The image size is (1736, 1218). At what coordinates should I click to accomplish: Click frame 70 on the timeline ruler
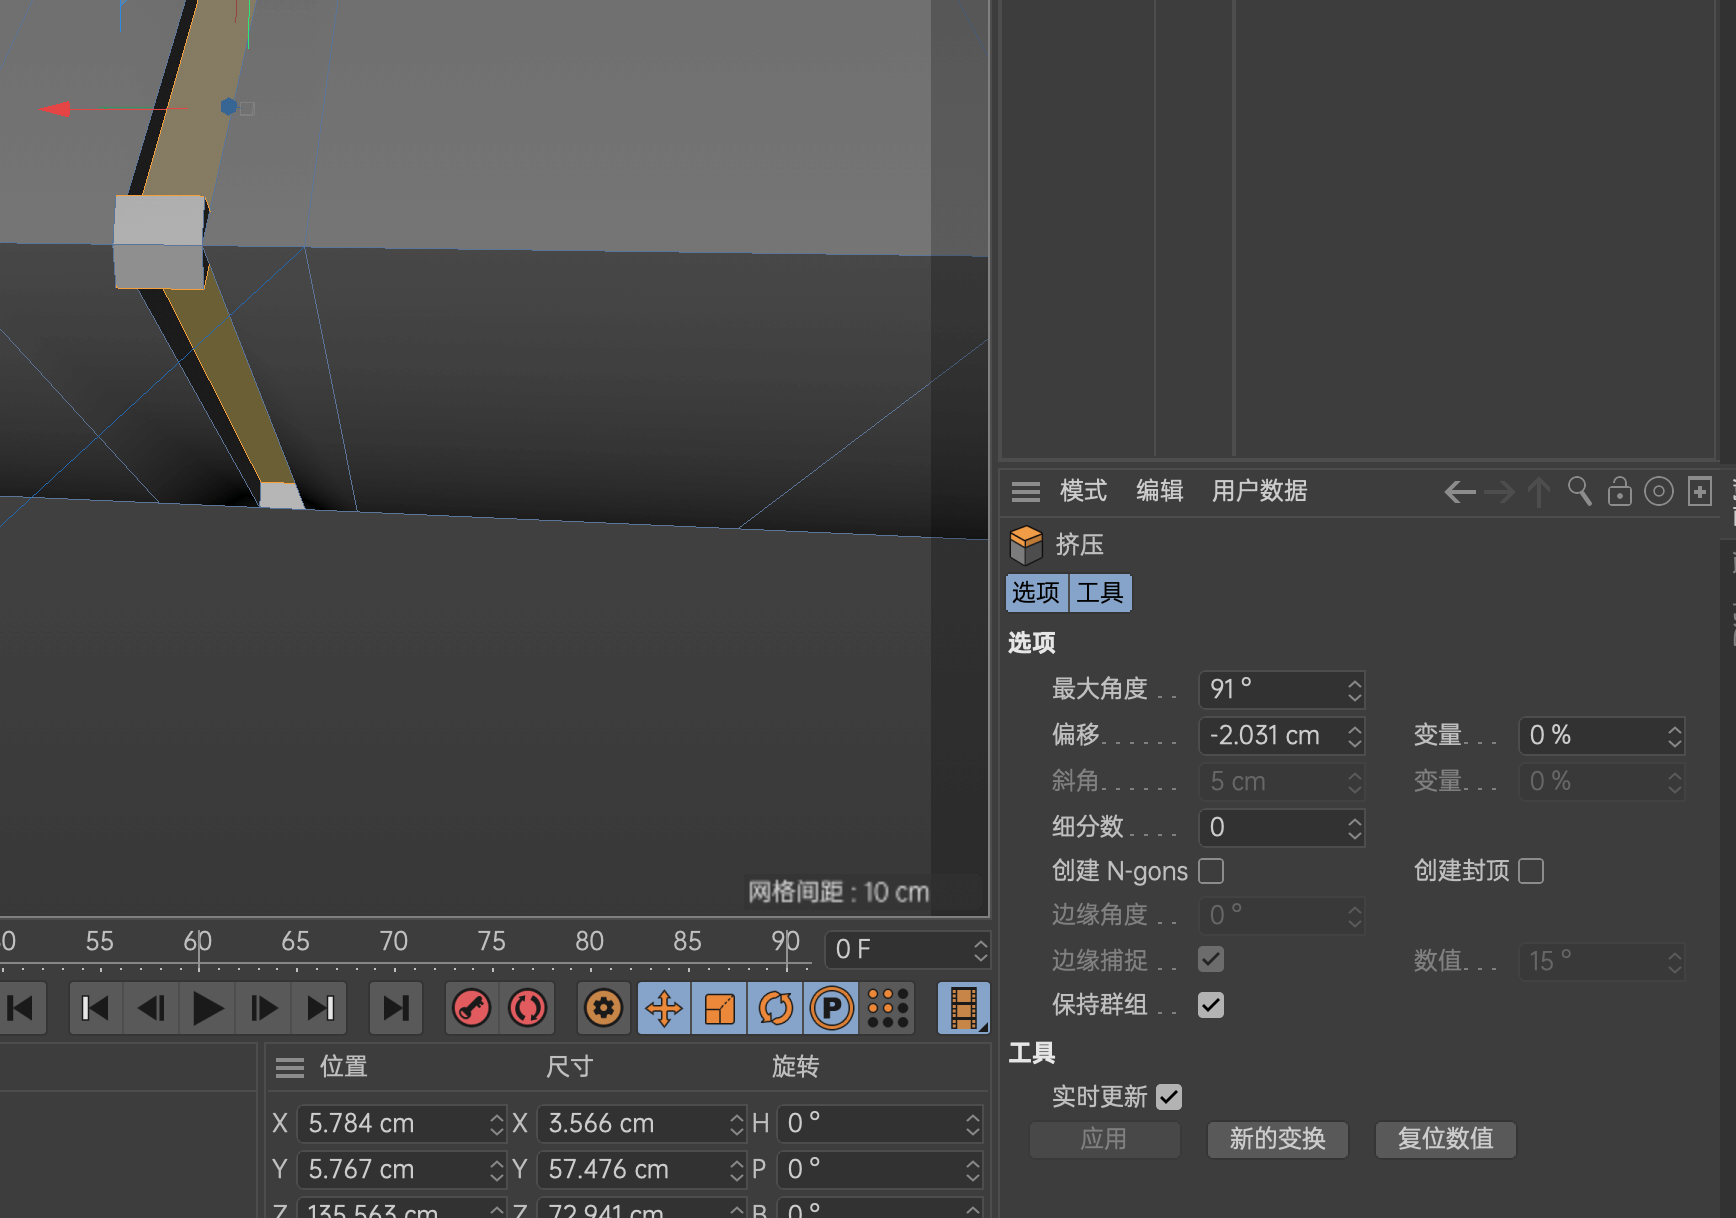point(394,942)
